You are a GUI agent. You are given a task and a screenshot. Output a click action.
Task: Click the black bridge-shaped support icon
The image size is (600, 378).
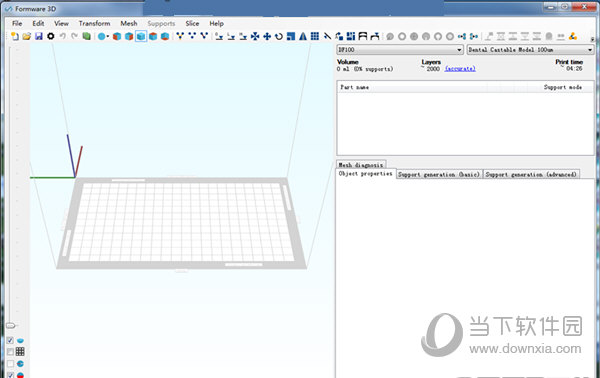pyautogui.click(x=363, y=36)
